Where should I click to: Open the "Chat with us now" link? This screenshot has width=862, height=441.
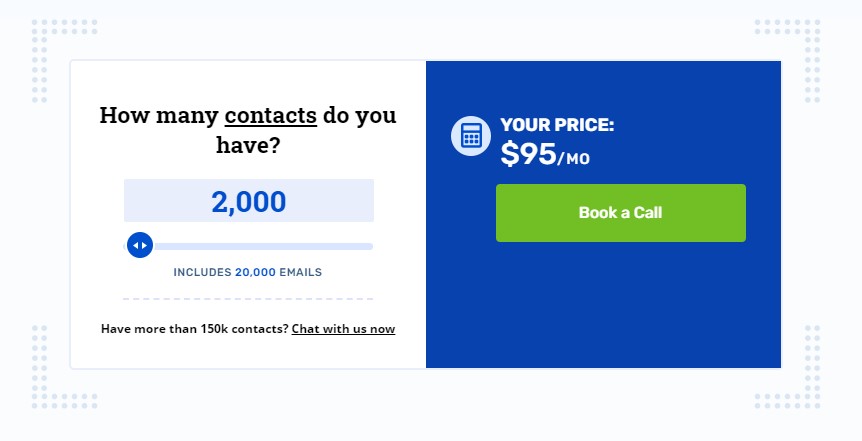click(343, 329)
